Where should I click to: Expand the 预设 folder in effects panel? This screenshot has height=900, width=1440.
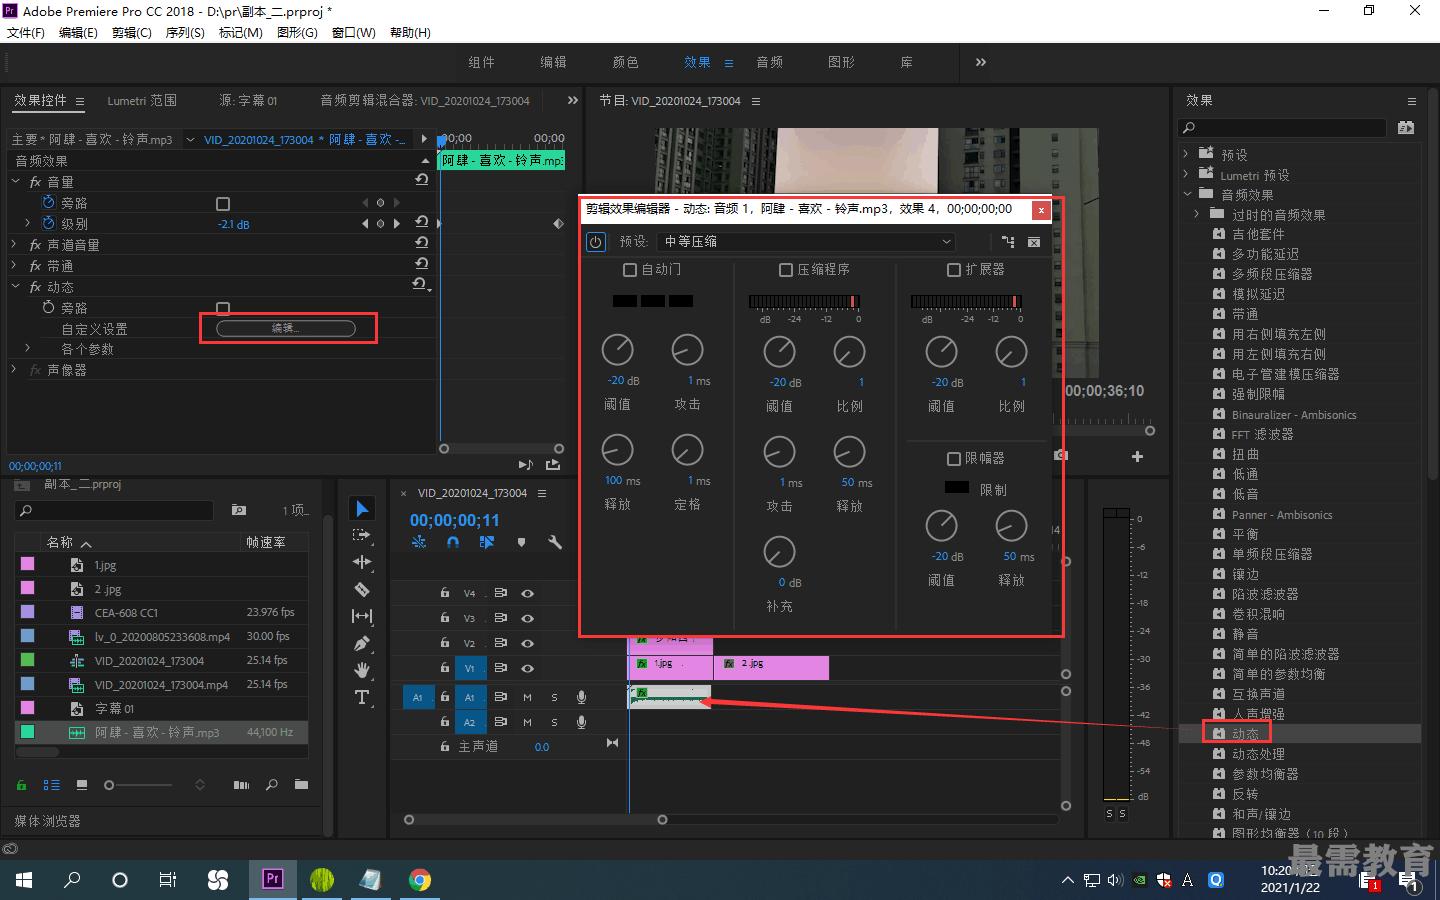click(1186, 154)
